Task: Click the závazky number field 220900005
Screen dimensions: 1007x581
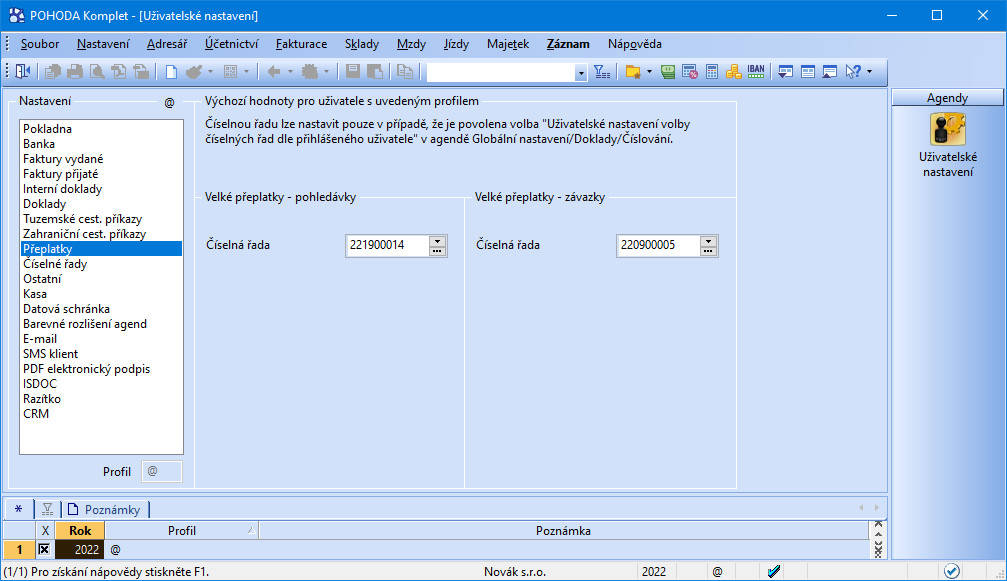Action: (x=658, y=245)
